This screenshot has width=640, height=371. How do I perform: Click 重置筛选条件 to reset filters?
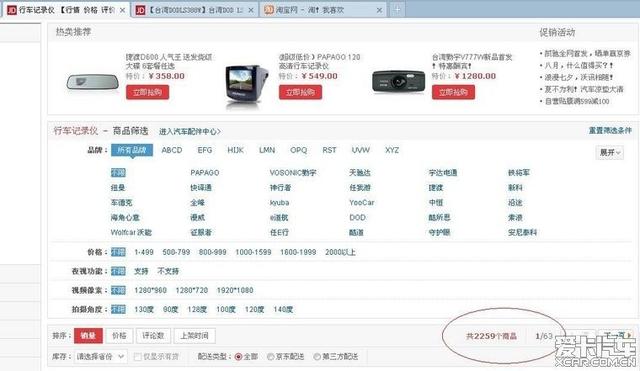(610, 131)
